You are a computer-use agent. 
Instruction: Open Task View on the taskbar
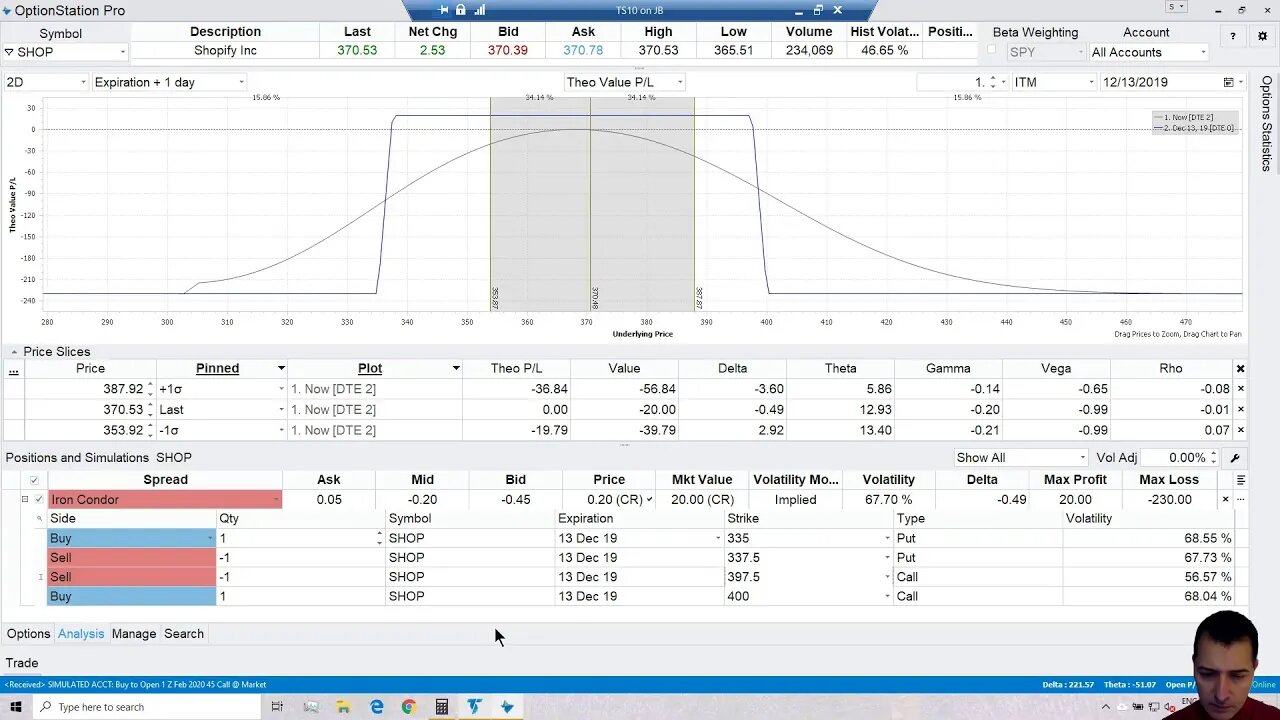pos(277,707)
